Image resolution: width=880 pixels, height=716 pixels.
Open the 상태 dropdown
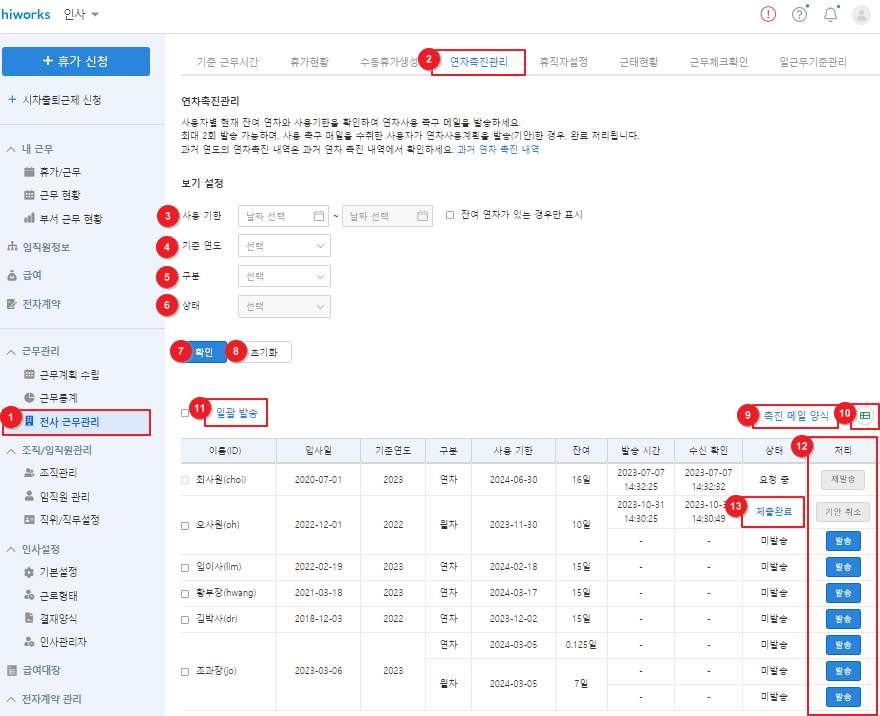(284, 306)
